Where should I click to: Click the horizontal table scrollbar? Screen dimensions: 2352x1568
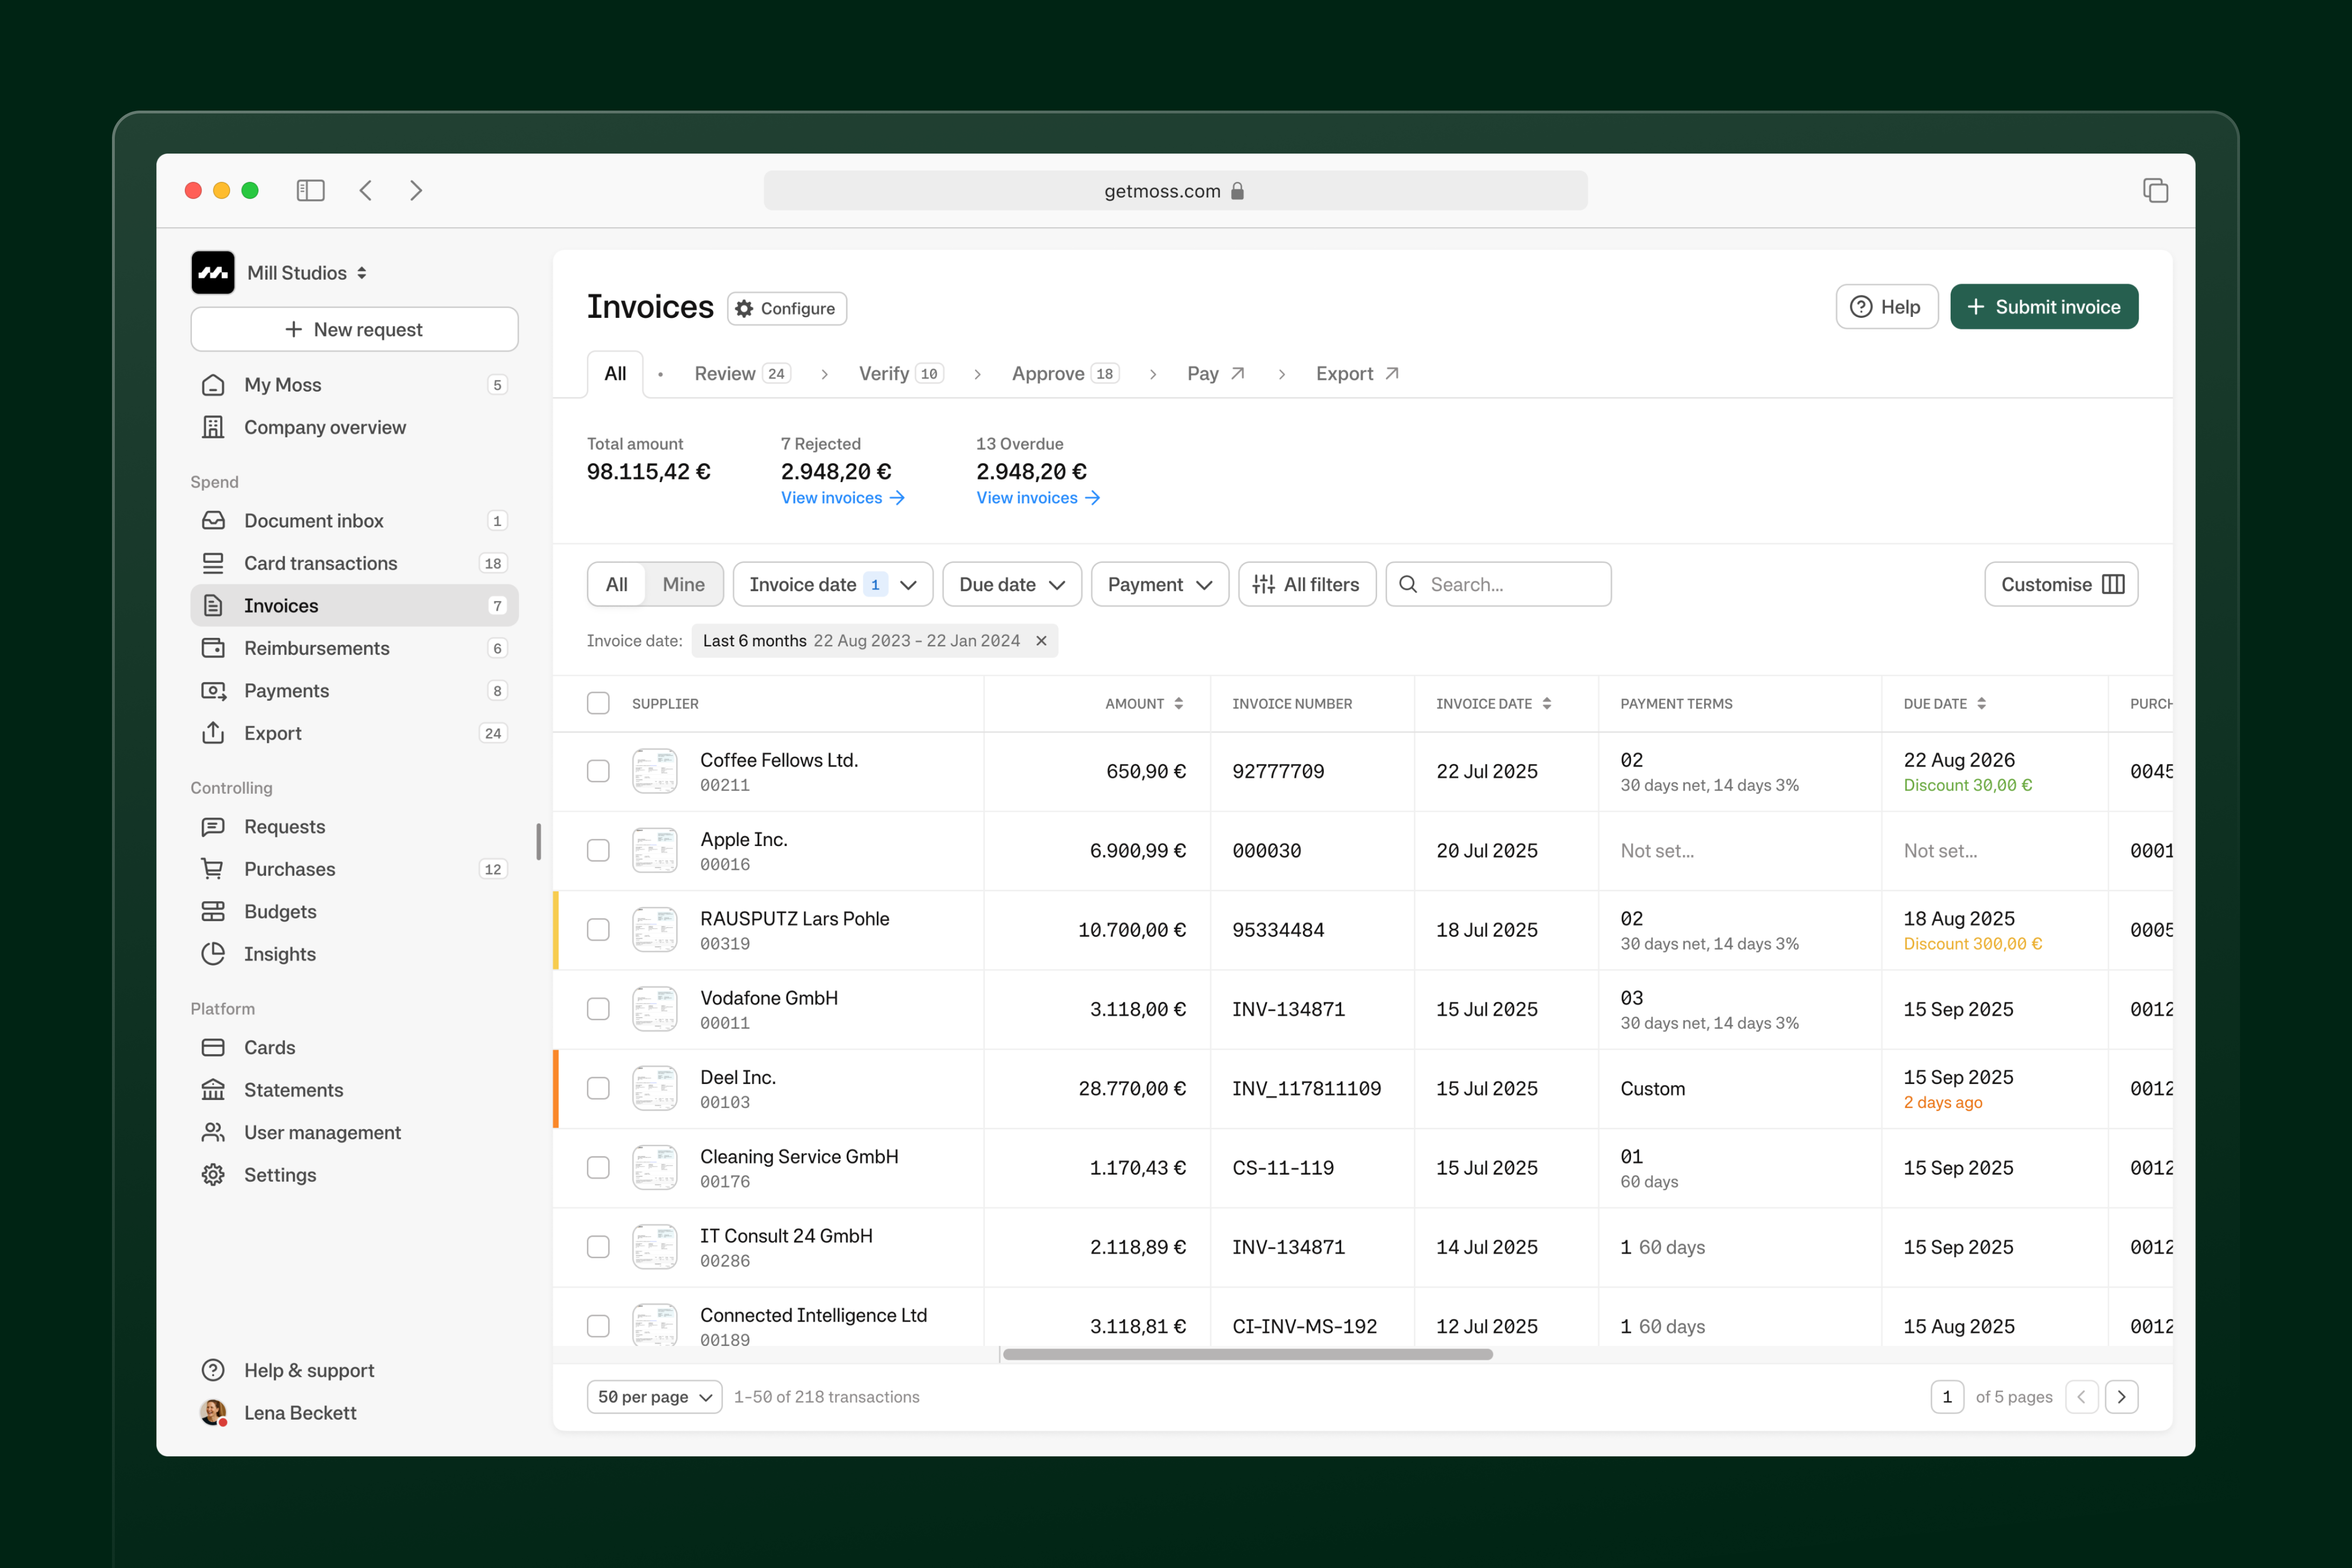(1247, 1354)
